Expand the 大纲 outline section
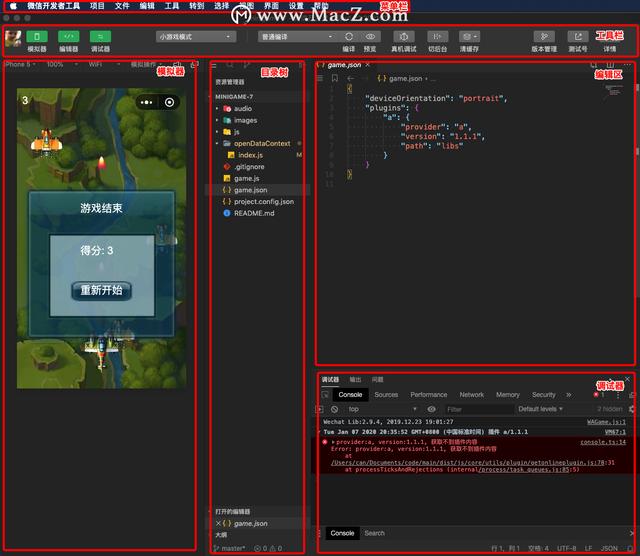Screen dimensions: 640x556 221,535
